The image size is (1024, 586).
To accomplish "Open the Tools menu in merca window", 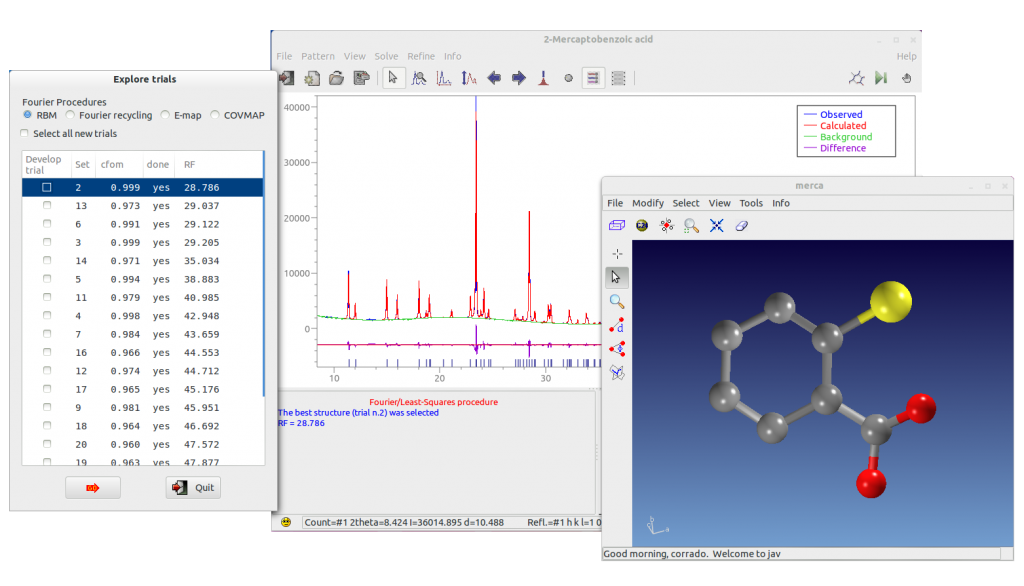I will [750, 203].
